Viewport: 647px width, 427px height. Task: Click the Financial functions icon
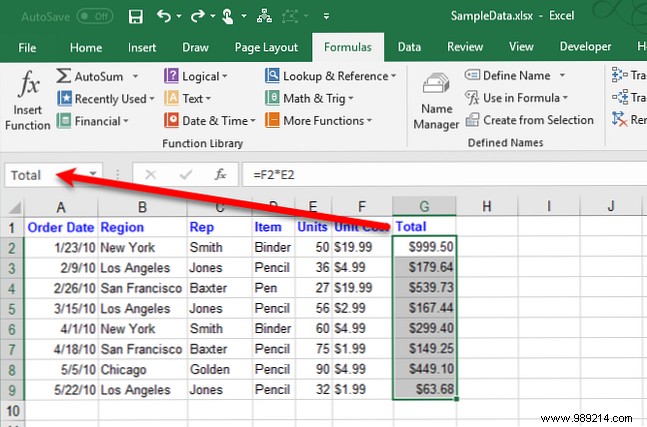pyautogui.click(x=64, y=120)
